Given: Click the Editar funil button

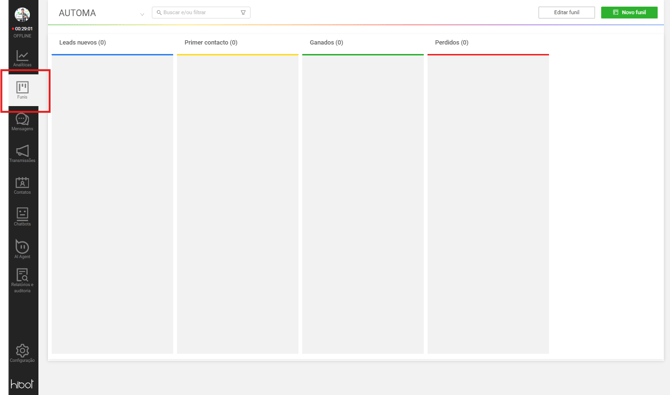Looking at the screenshot, I should [x=566, y=12].
